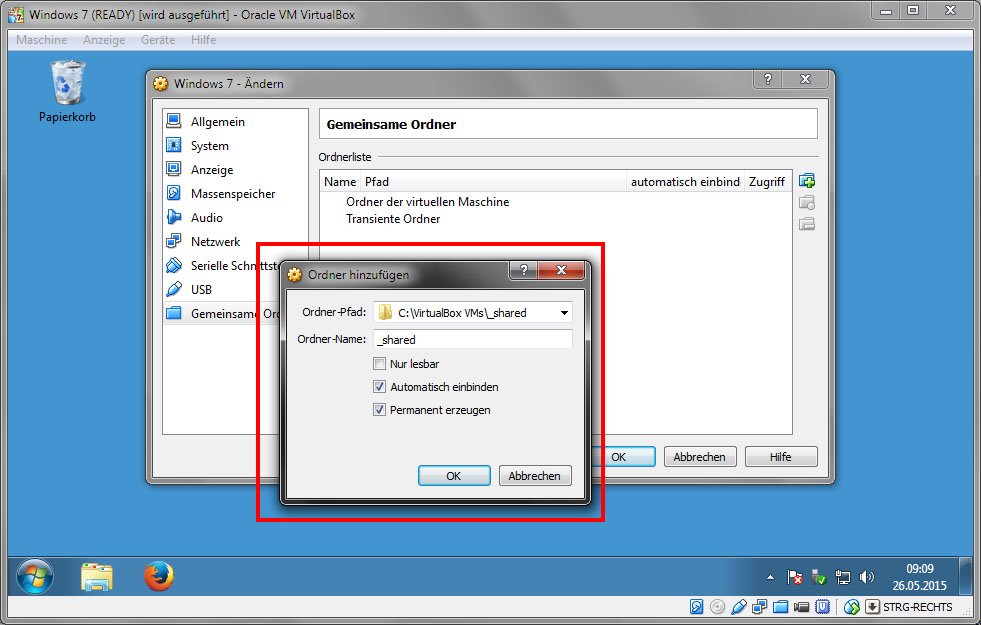Select the Gemeinsame Ordner category
The height and width of the screenshot is (625, 981).
pos(222,313)
